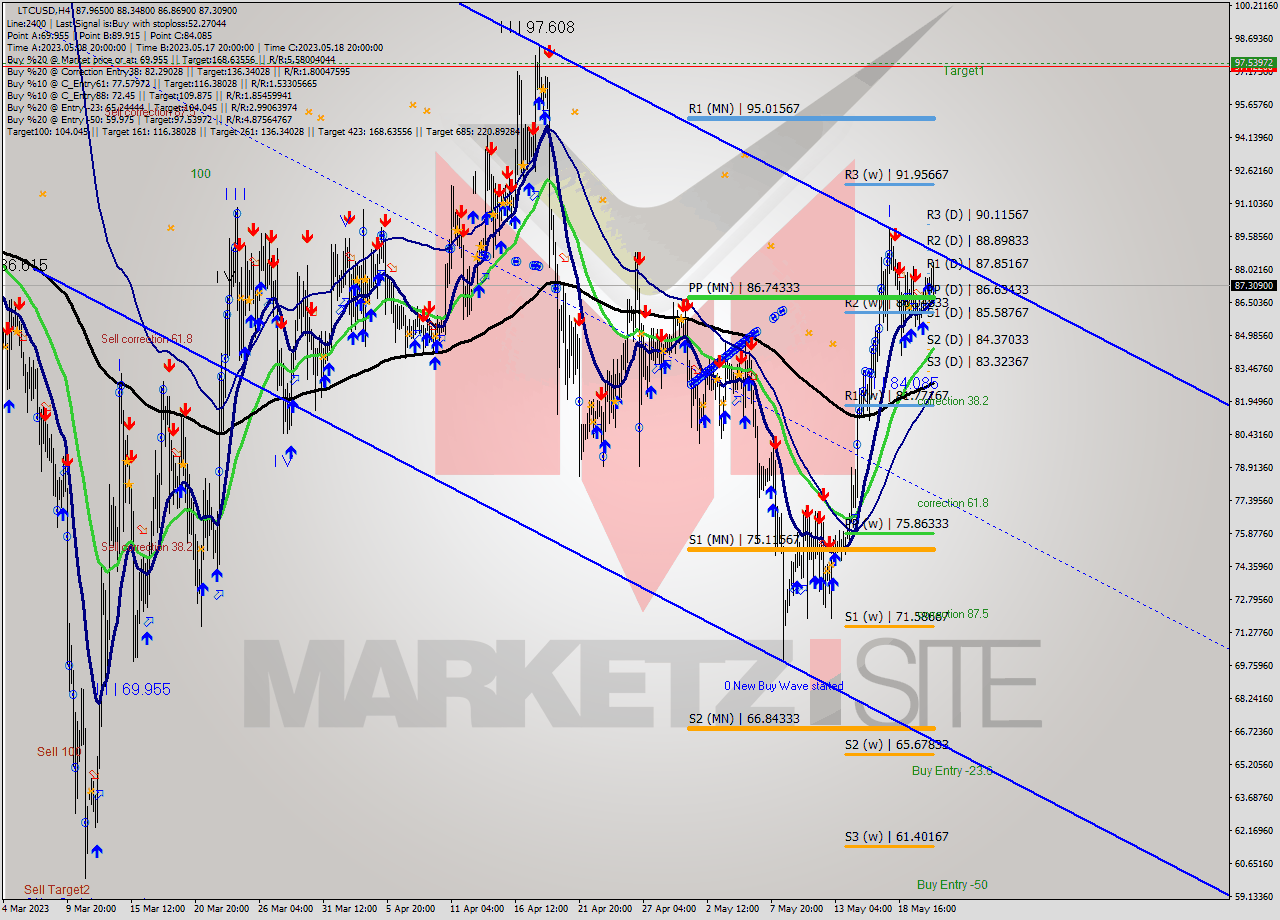
Task: Click the 'S3 (w) | 61.40167' label
Action: 896,837
